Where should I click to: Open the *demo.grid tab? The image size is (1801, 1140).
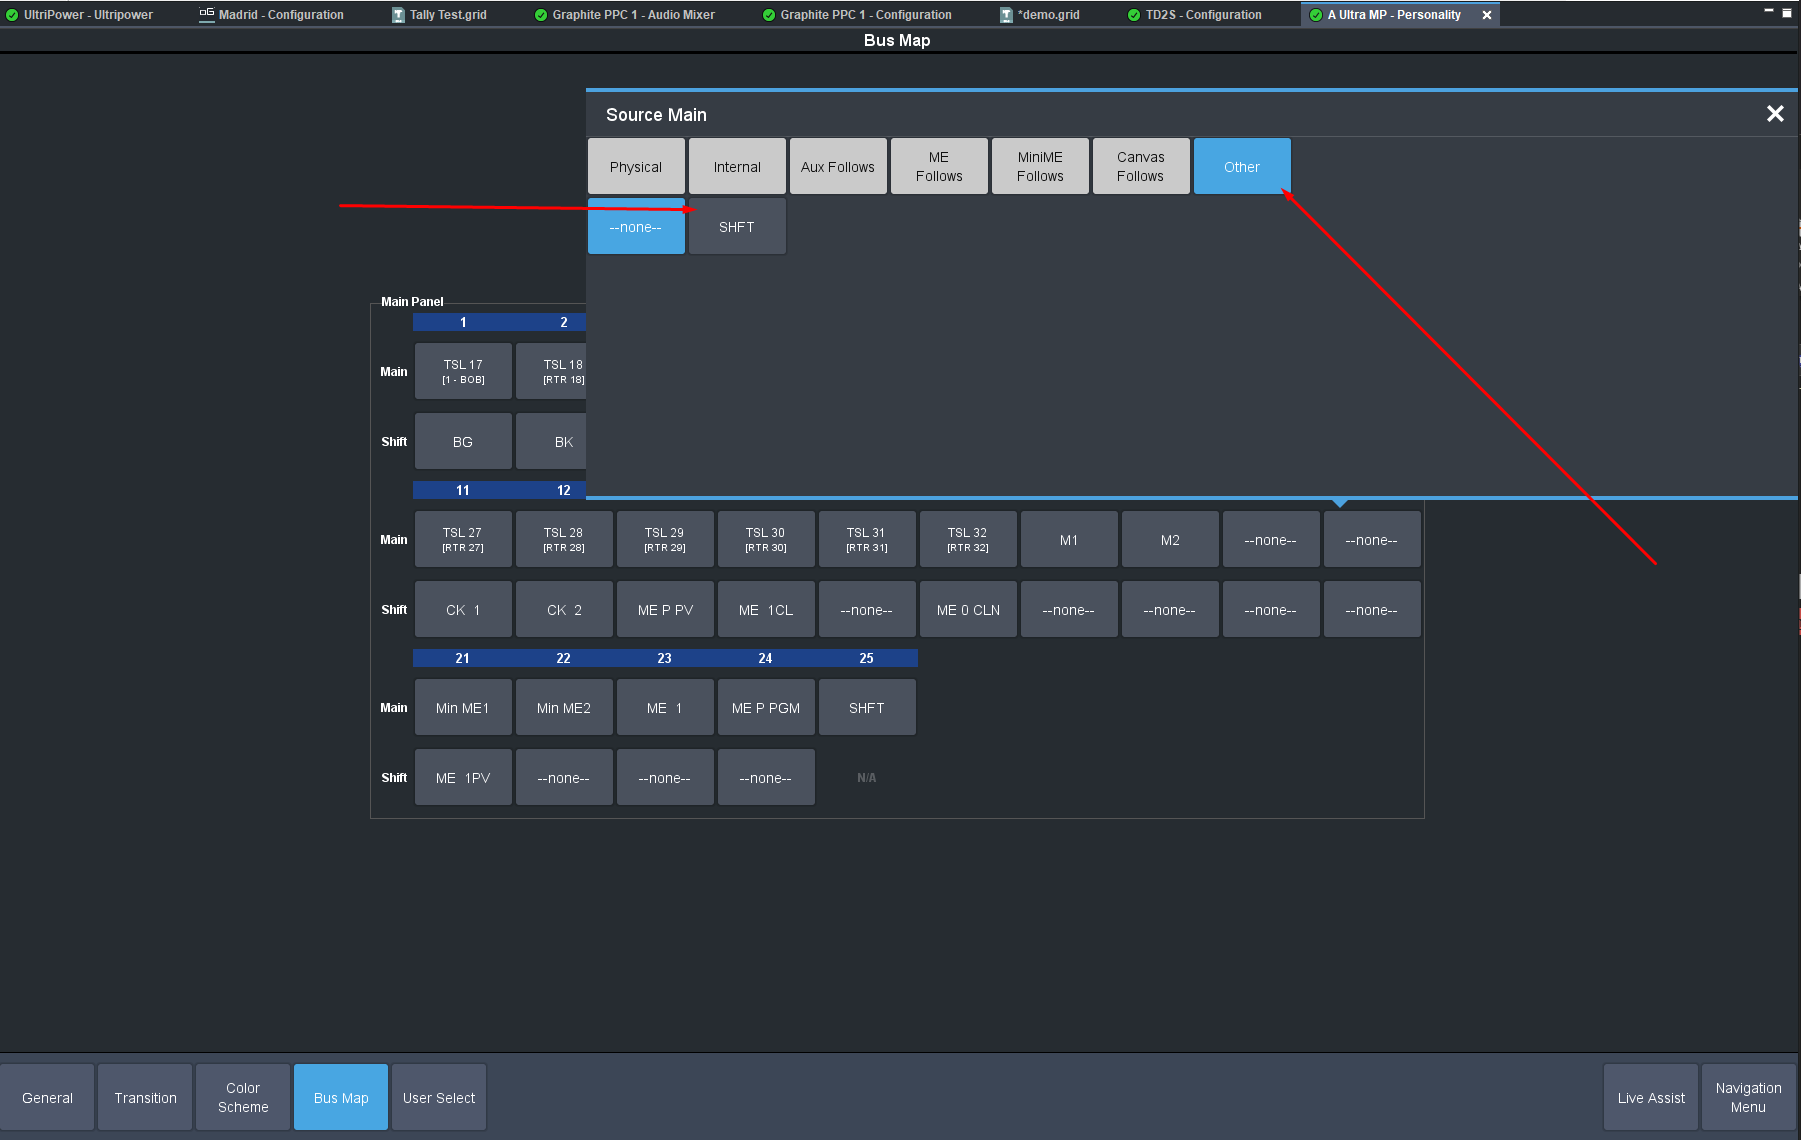(x=1040, y=15)
